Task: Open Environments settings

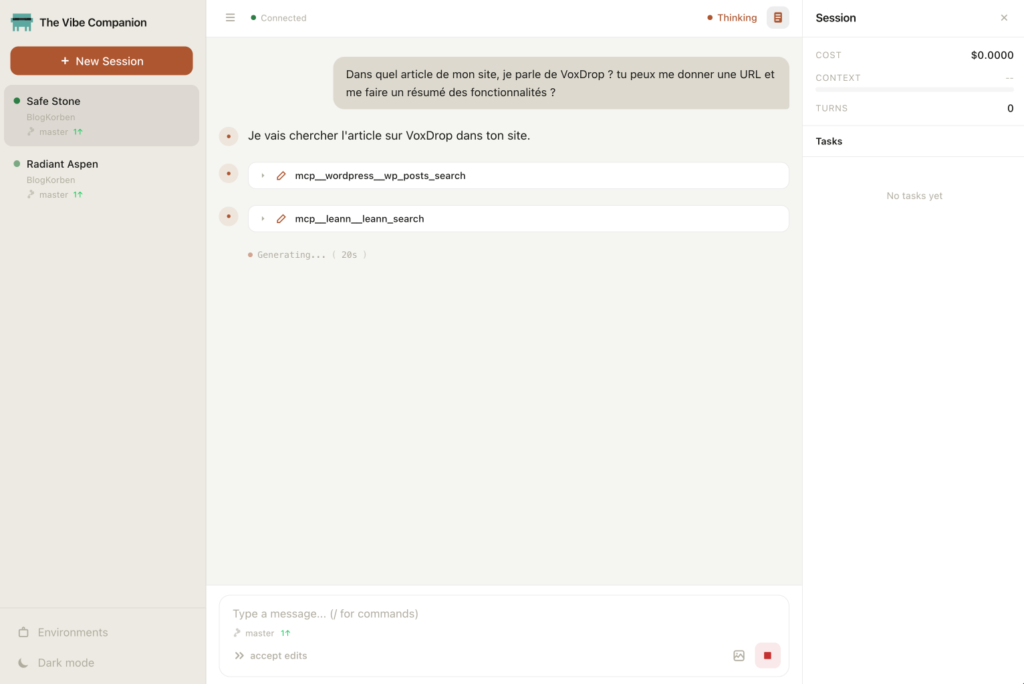Action: [72, 633]
